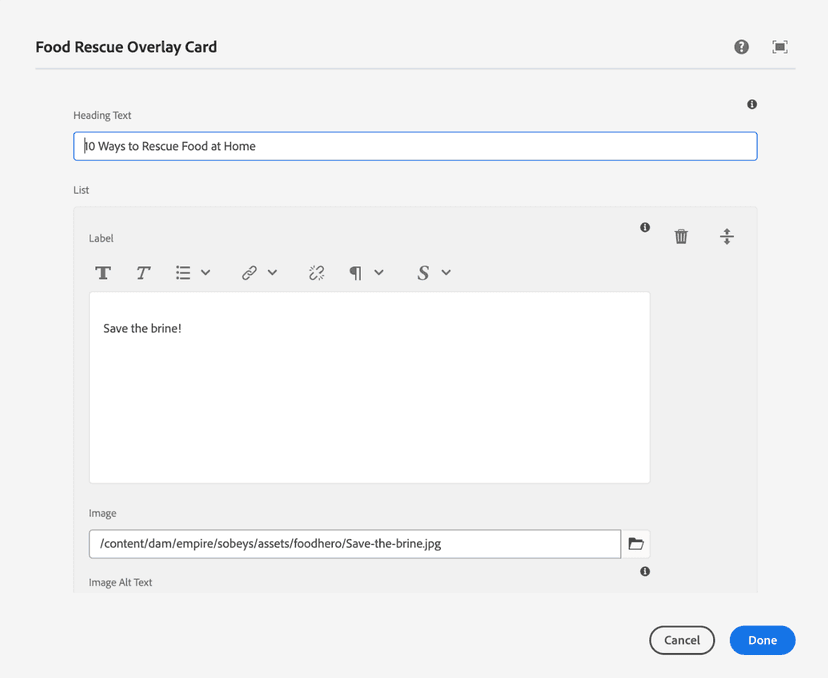Click info icon near Image Alt Text

click(x=645, y=572)
